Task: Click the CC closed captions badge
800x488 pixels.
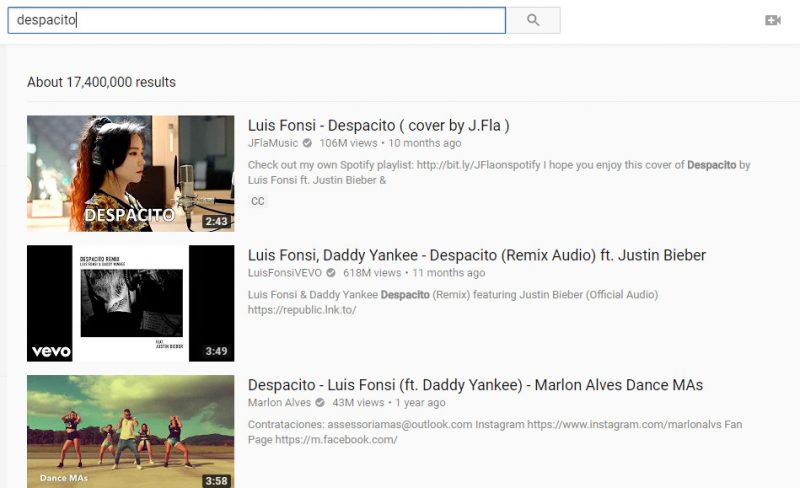Action: coord(258,201)
